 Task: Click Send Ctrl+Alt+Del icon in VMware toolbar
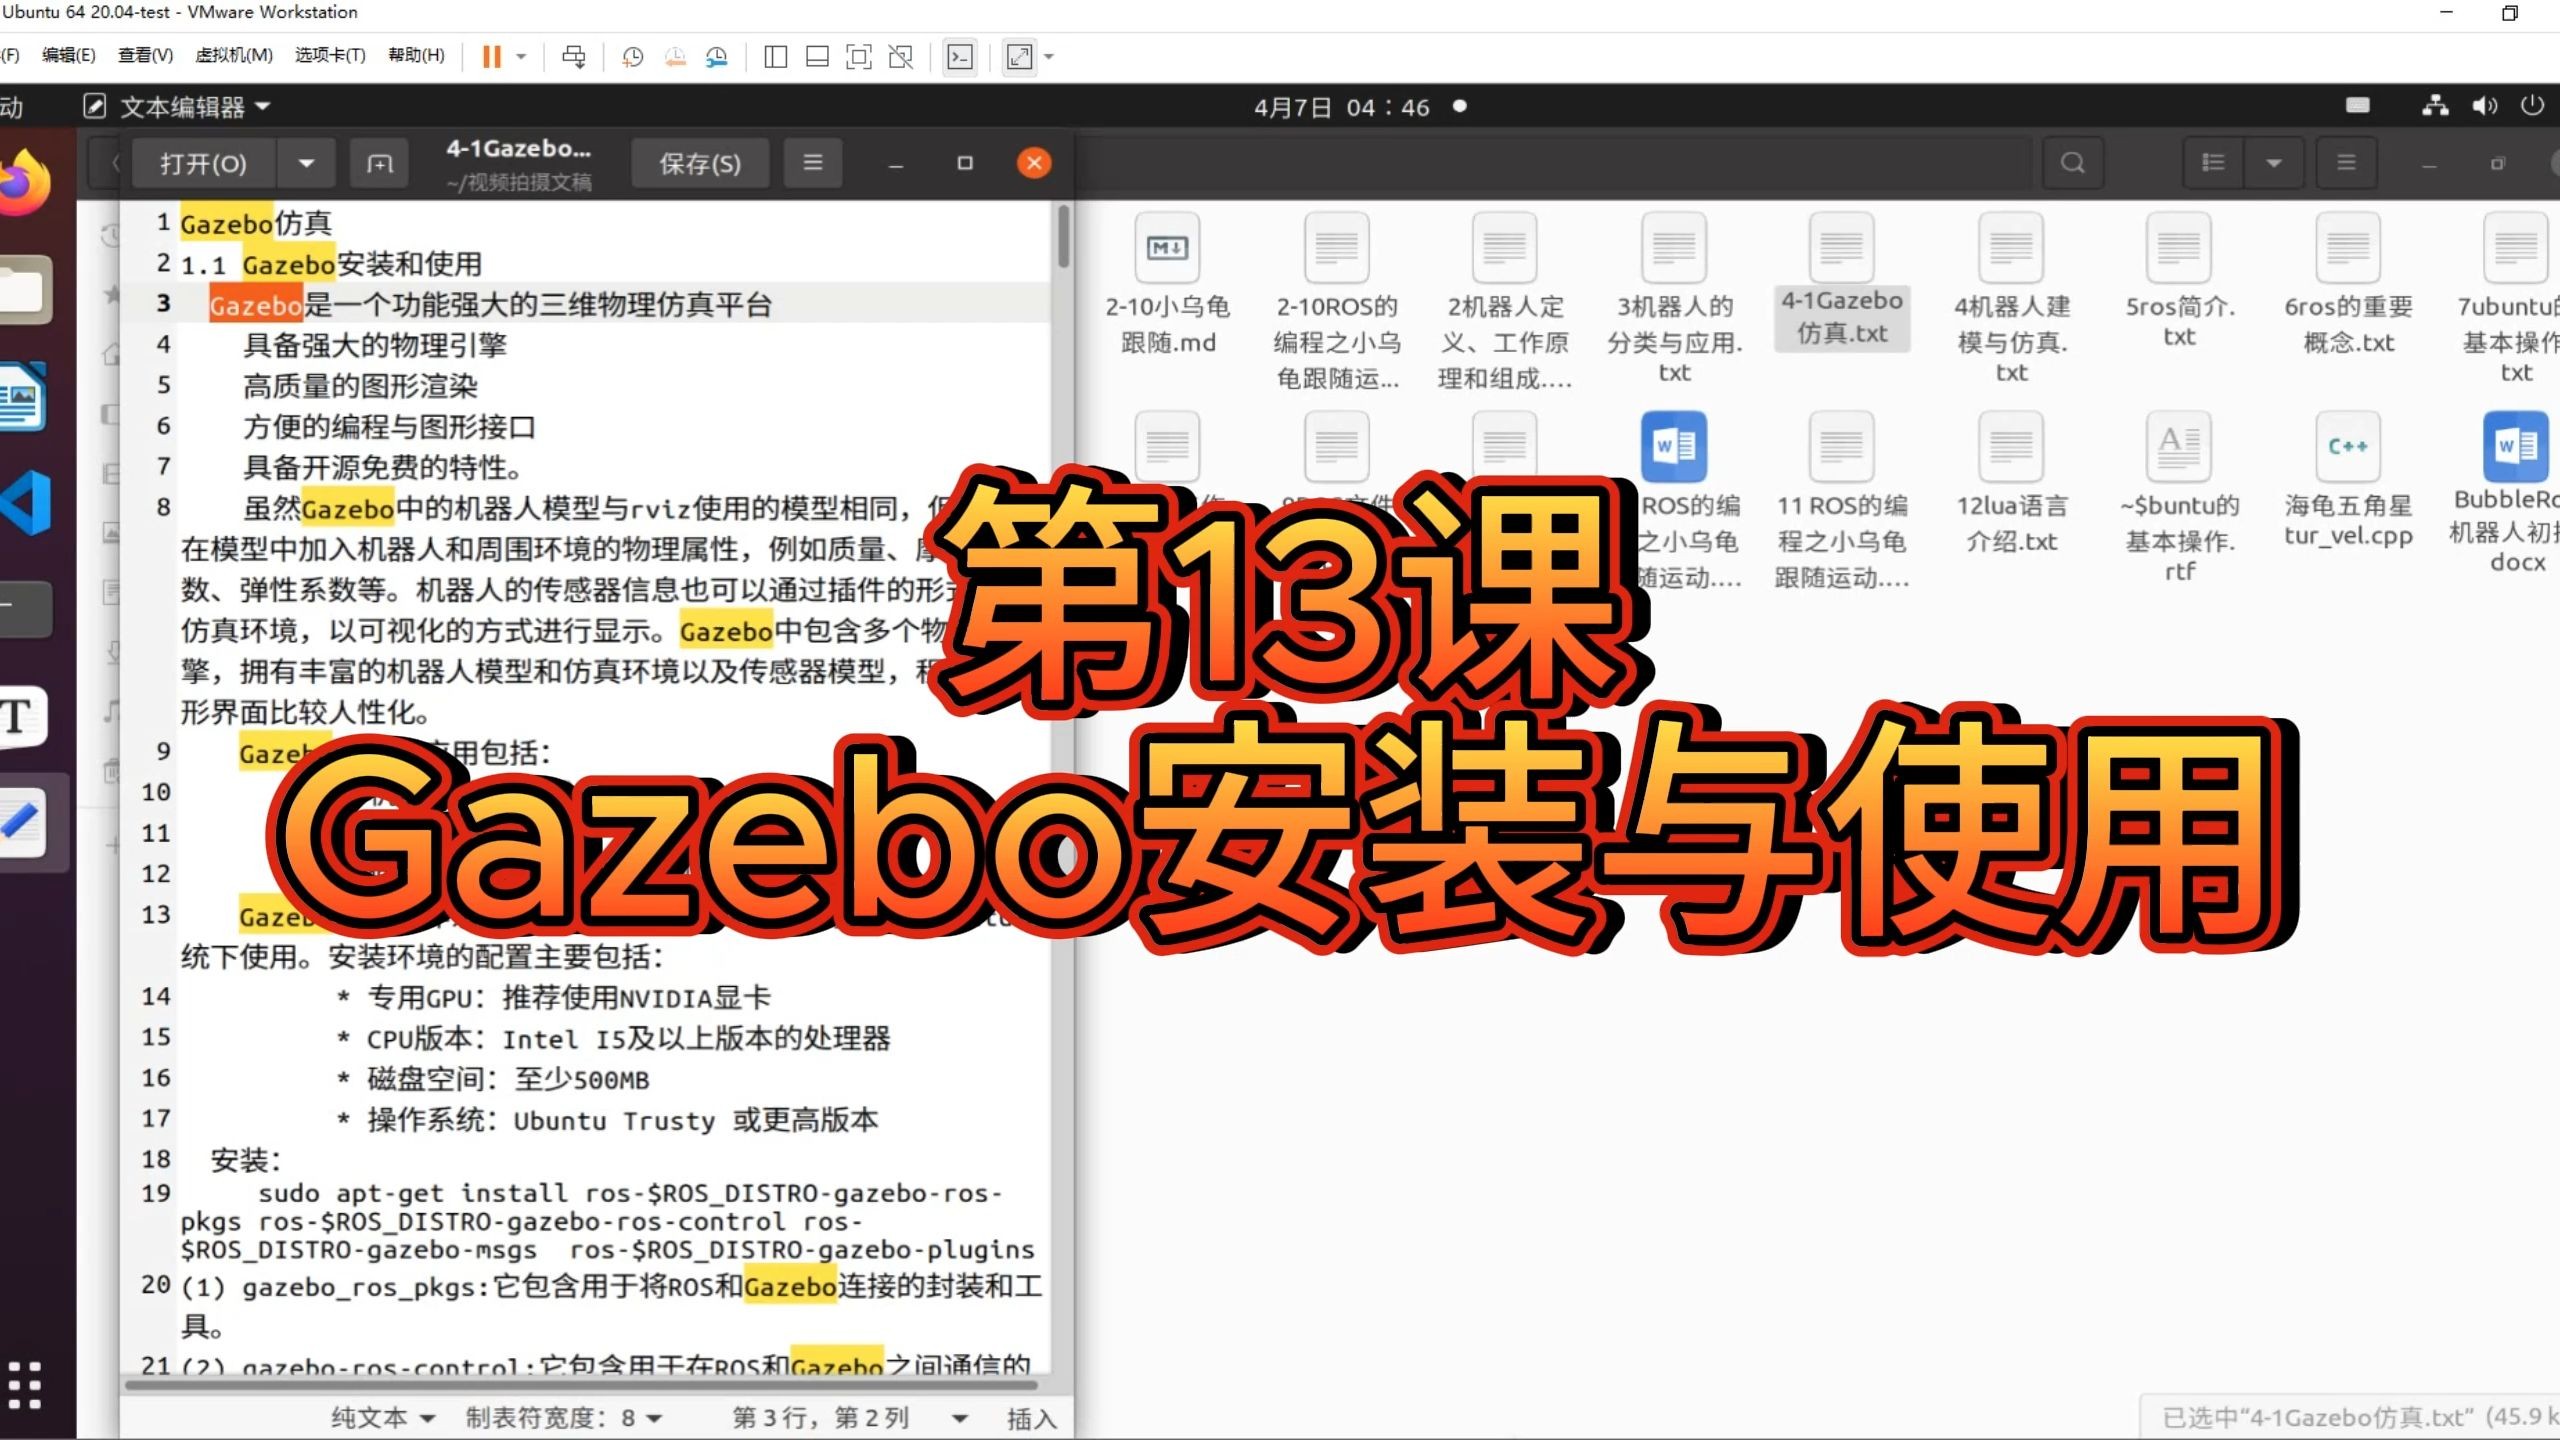(574, 57)
